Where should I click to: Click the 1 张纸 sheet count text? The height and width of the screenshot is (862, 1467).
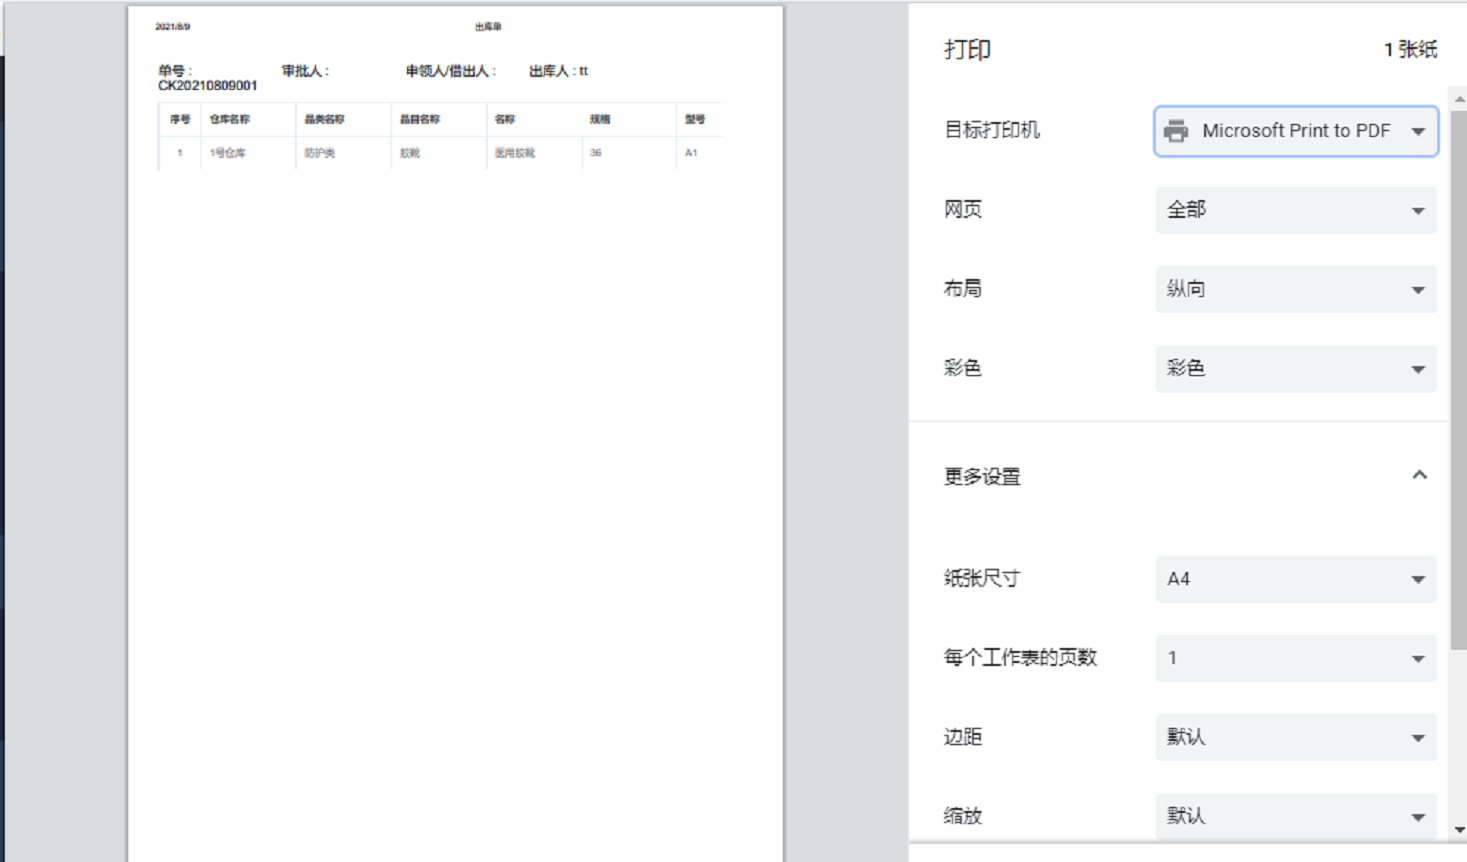pos(1410,50)
